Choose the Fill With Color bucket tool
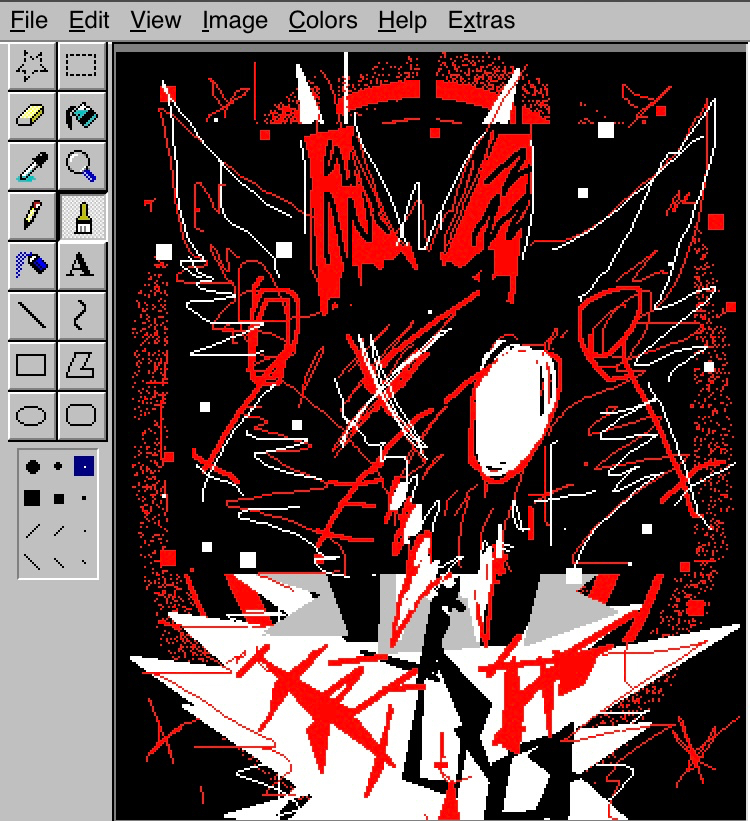 (82, 116)
